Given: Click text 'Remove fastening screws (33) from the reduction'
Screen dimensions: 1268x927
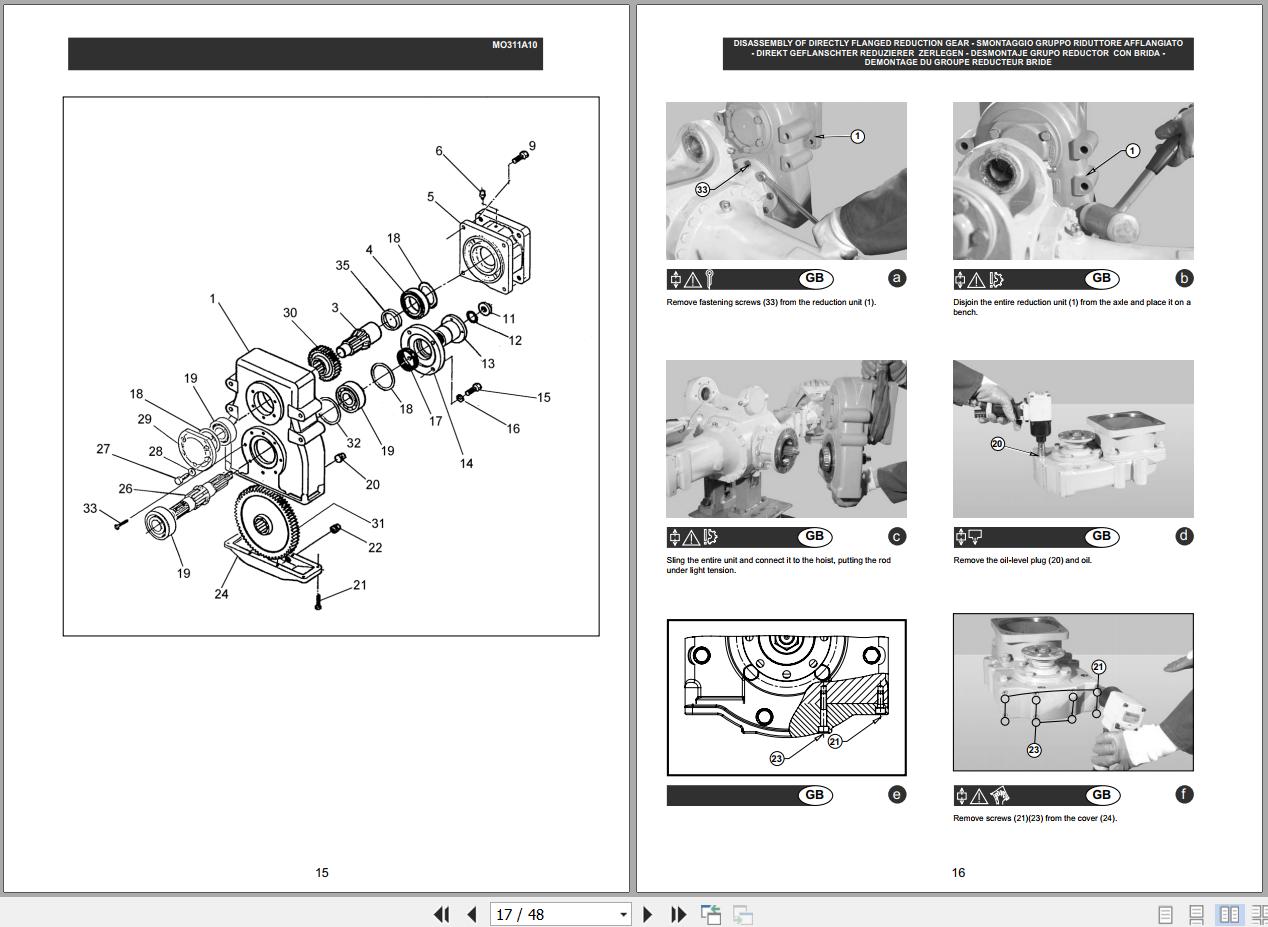Looking at the screenshot, I should 771,302.
